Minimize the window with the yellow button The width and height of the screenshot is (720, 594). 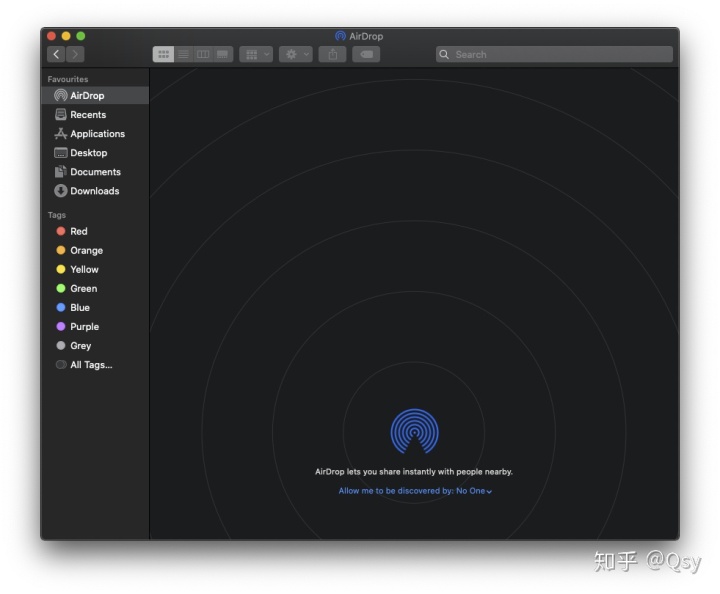pos(66,36)
